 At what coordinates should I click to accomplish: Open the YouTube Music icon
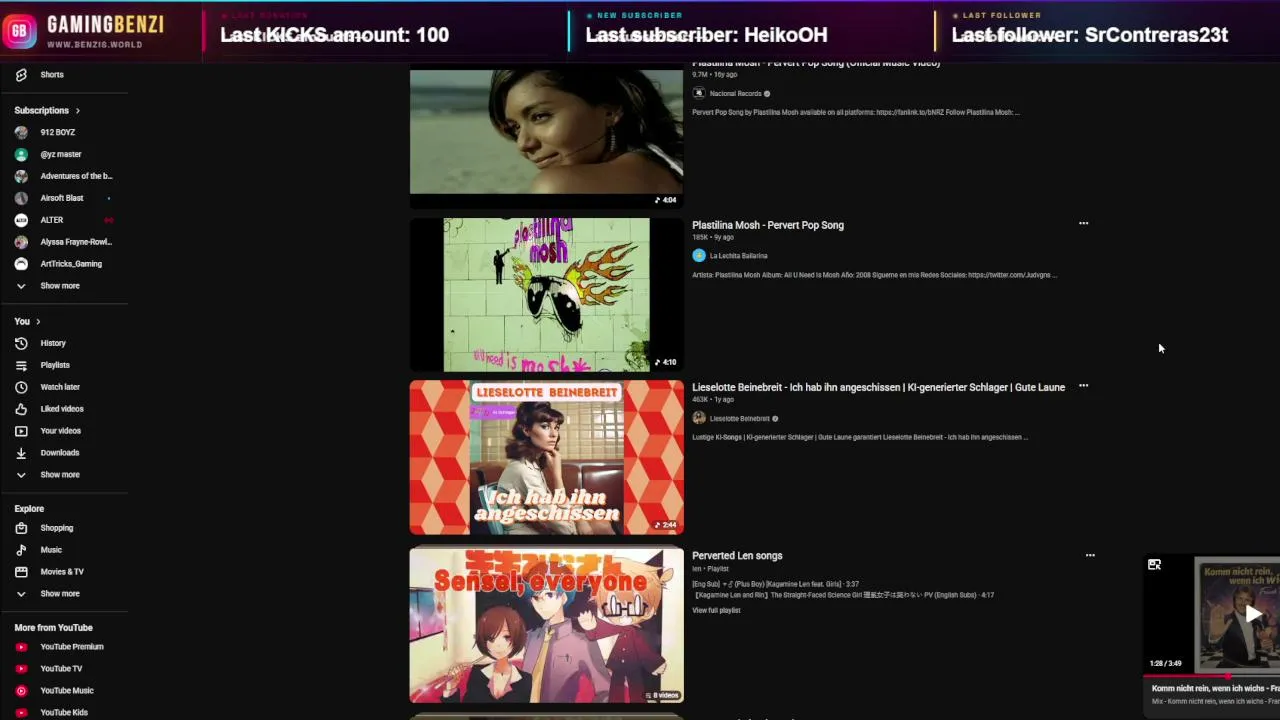[x=21, y=691]
